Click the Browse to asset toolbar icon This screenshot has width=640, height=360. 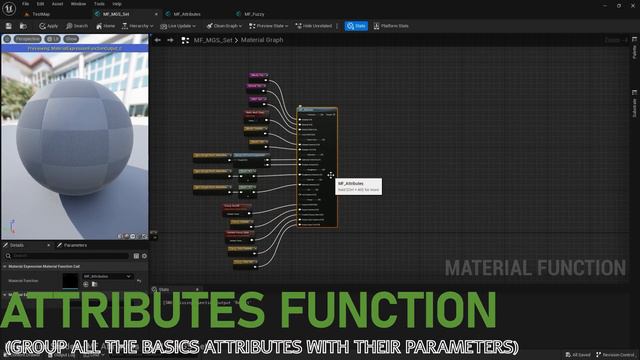[x=23, y=26]
